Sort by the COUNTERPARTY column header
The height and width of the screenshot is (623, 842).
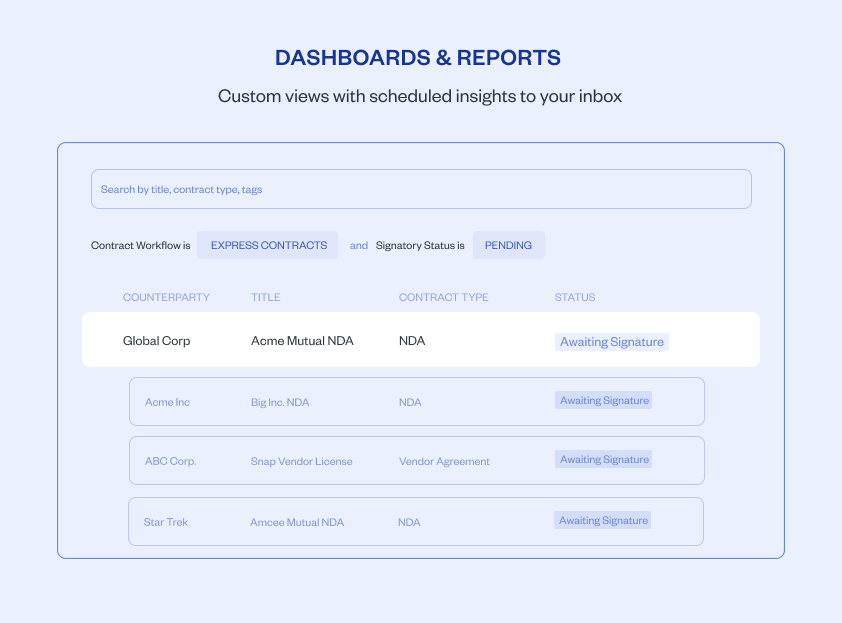pos(166,297)
